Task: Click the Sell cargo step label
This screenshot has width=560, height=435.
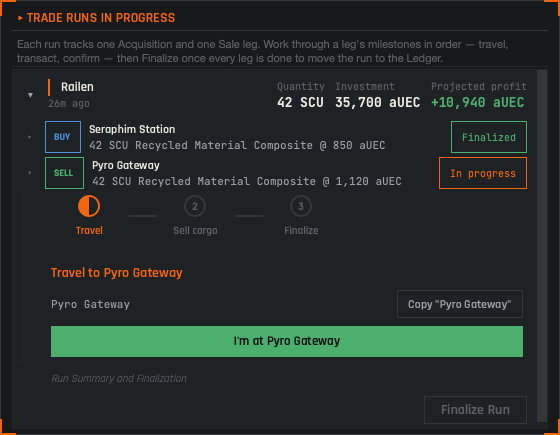Action: pyautogui.click(x=195, y=231)
